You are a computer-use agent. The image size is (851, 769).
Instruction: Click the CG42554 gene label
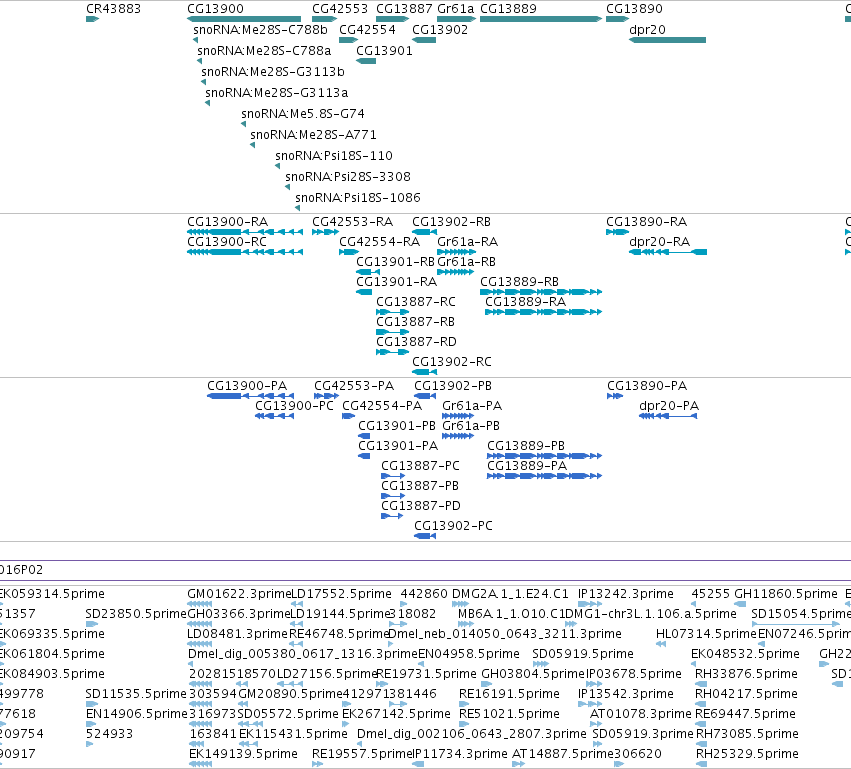tap(367, 30)
